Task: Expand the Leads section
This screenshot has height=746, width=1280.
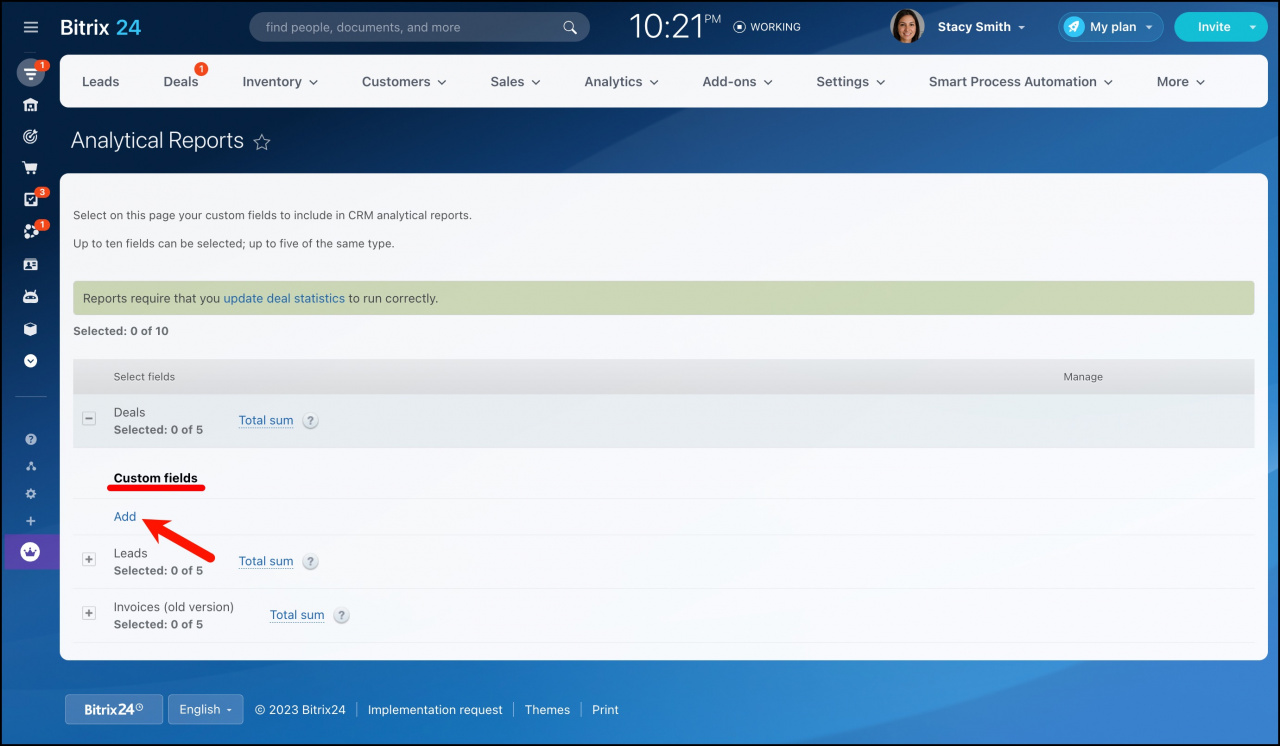Action: [89, 560]
